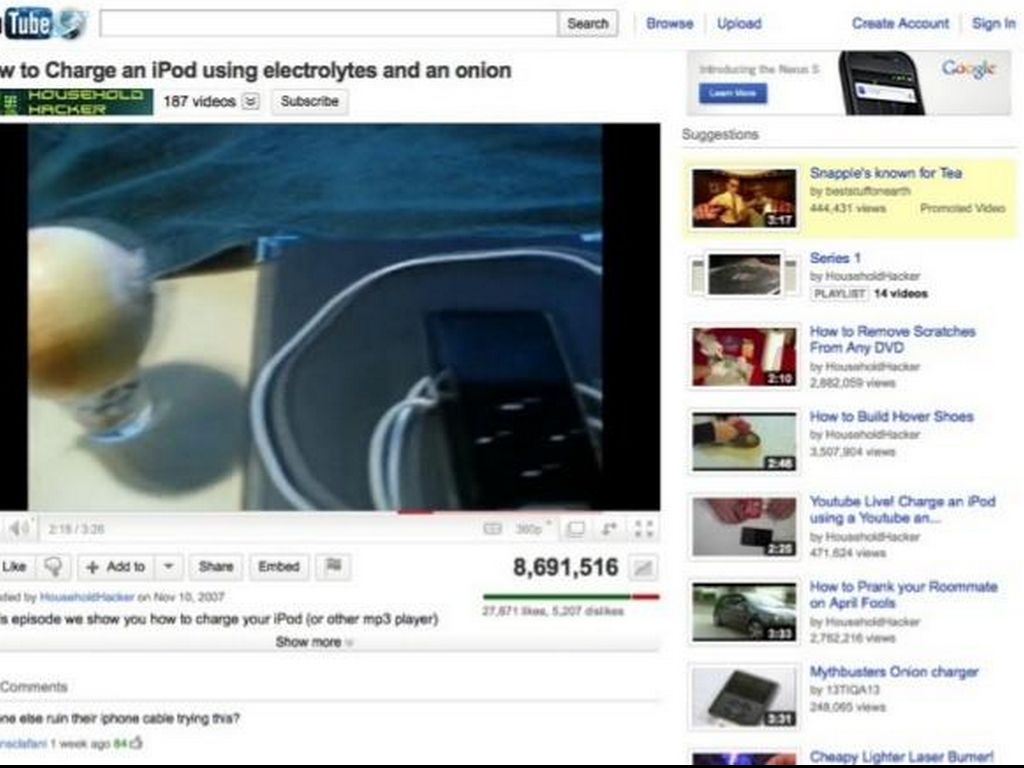Open HouseholdHacker link in the upload description
The image size is (1024, 768).
tap(87, 597)
